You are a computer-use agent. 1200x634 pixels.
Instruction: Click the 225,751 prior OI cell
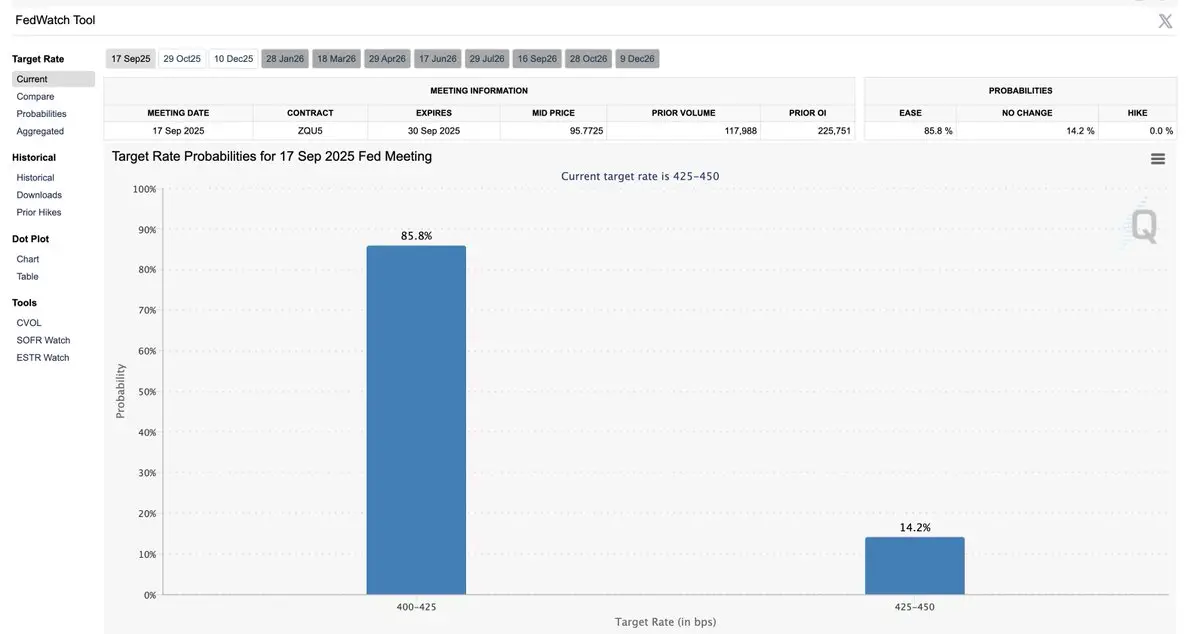pos(807,131)
